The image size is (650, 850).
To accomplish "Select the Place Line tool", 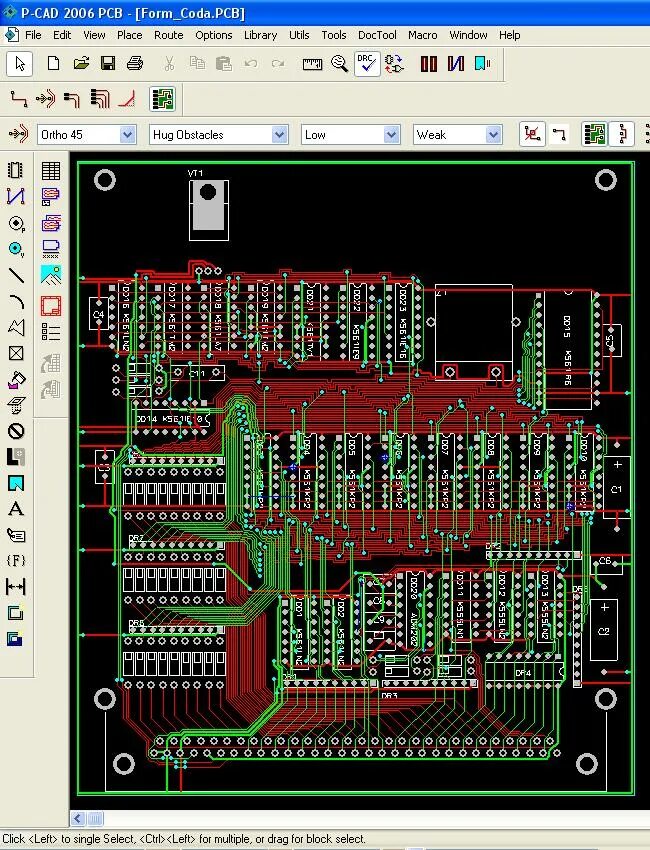I will 16,275.
